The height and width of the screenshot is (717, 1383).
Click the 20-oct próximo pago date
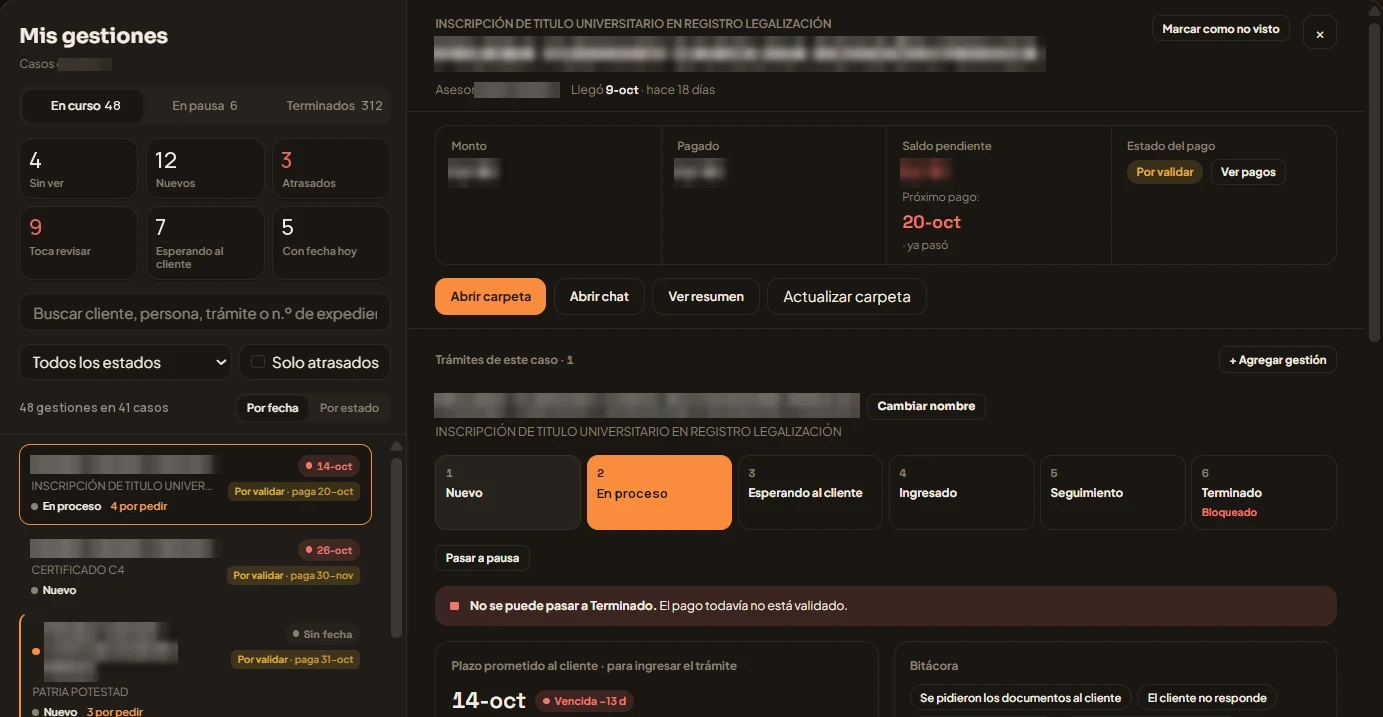coord(931,222)
